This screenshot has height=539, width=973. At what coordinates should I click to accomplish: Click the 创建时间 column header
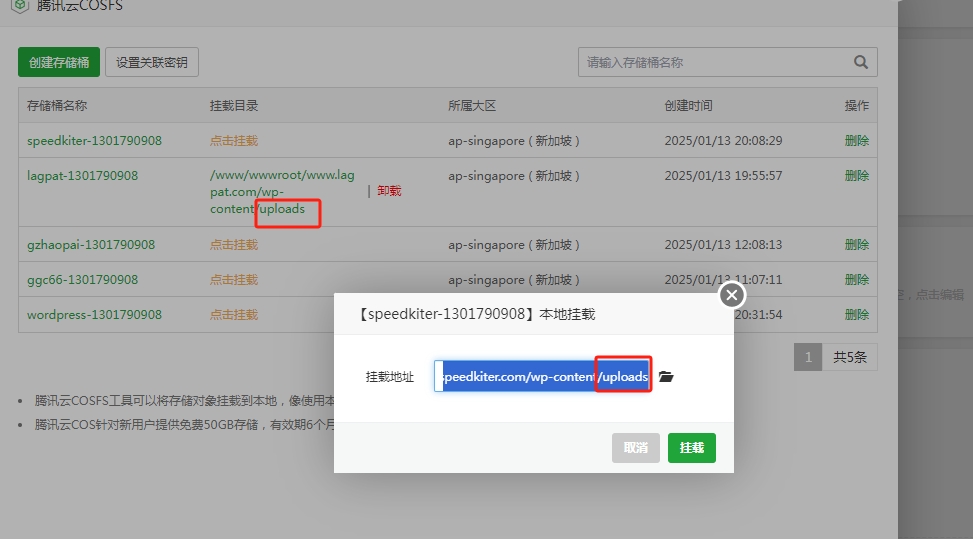click(x=688, y=106)
